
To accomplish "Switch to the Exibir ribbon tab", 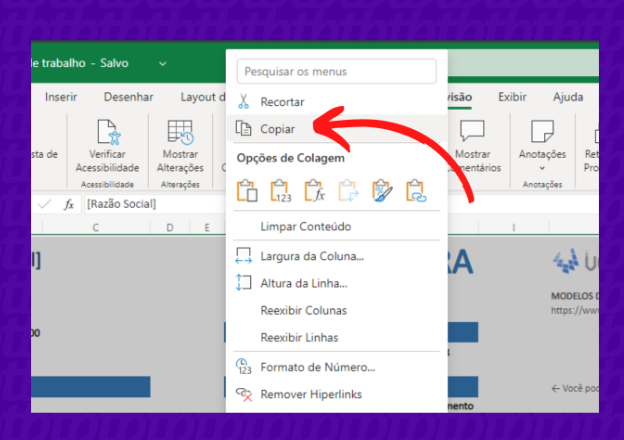I will (512, 97).
